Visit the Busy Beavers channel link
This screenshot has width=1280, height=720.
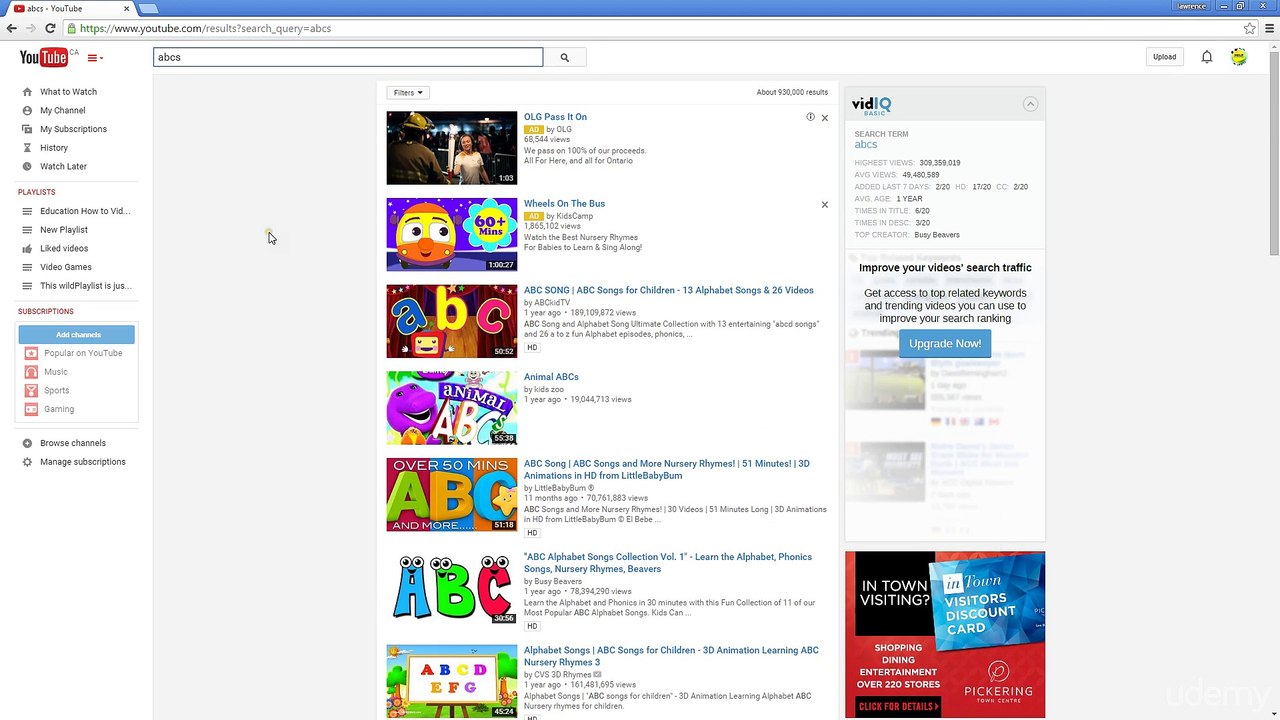tap(558, 581)
